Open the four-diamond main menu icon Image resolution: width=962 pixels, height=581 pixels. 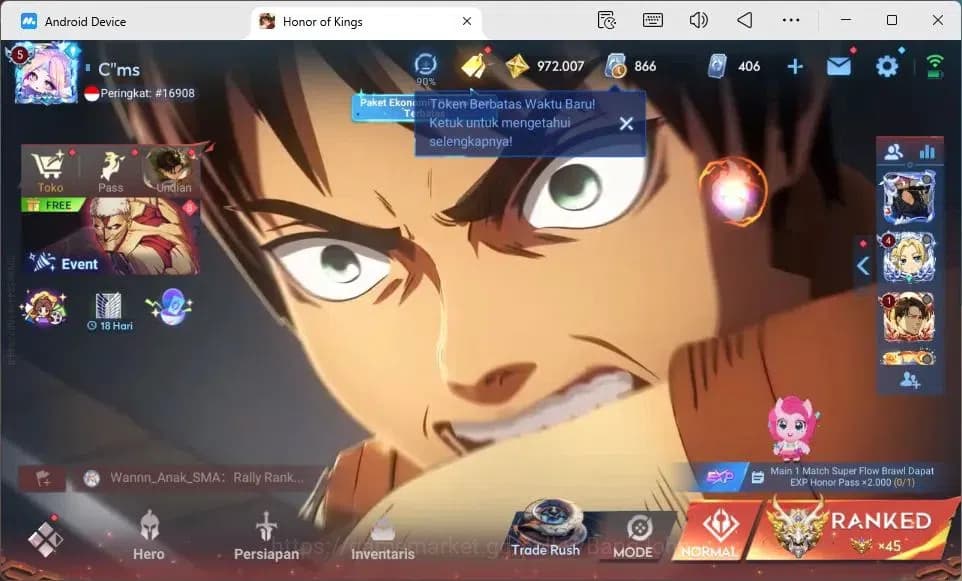[45, 538]
